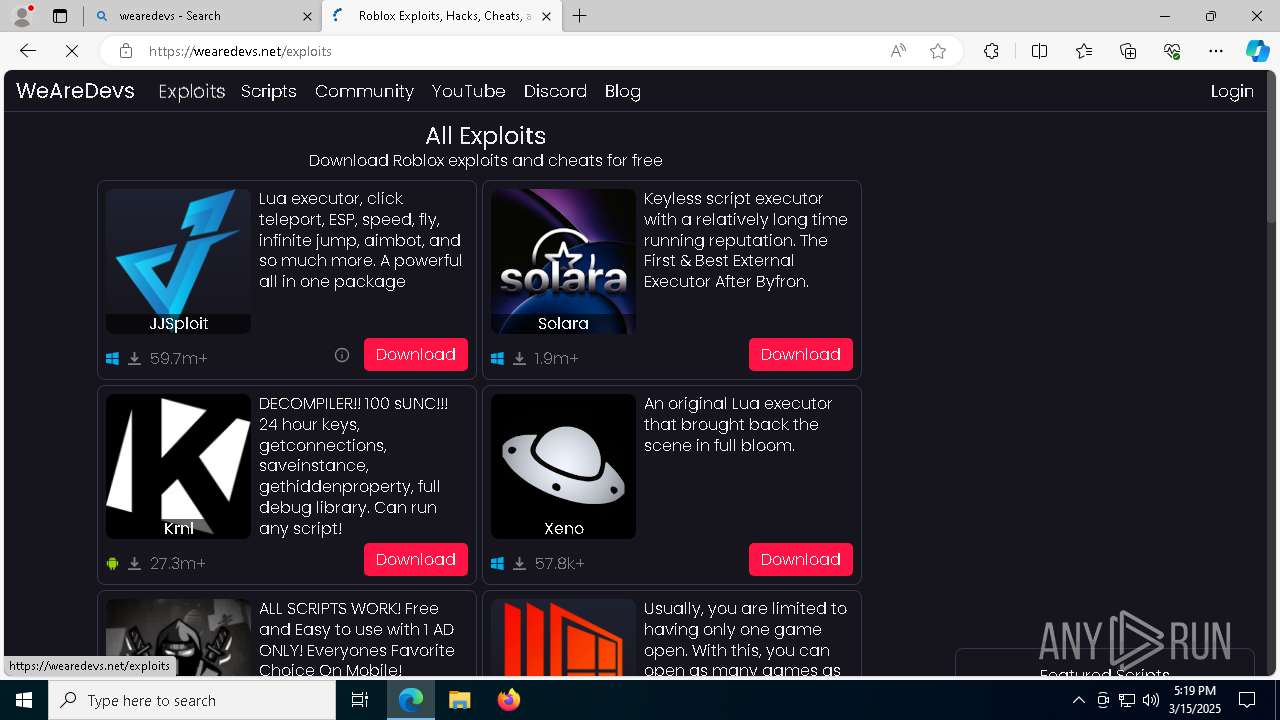Click Xeno download count 57.8k+
Image resolution: width=1280 pixels, height=720 pixels.
pos(560,563)
